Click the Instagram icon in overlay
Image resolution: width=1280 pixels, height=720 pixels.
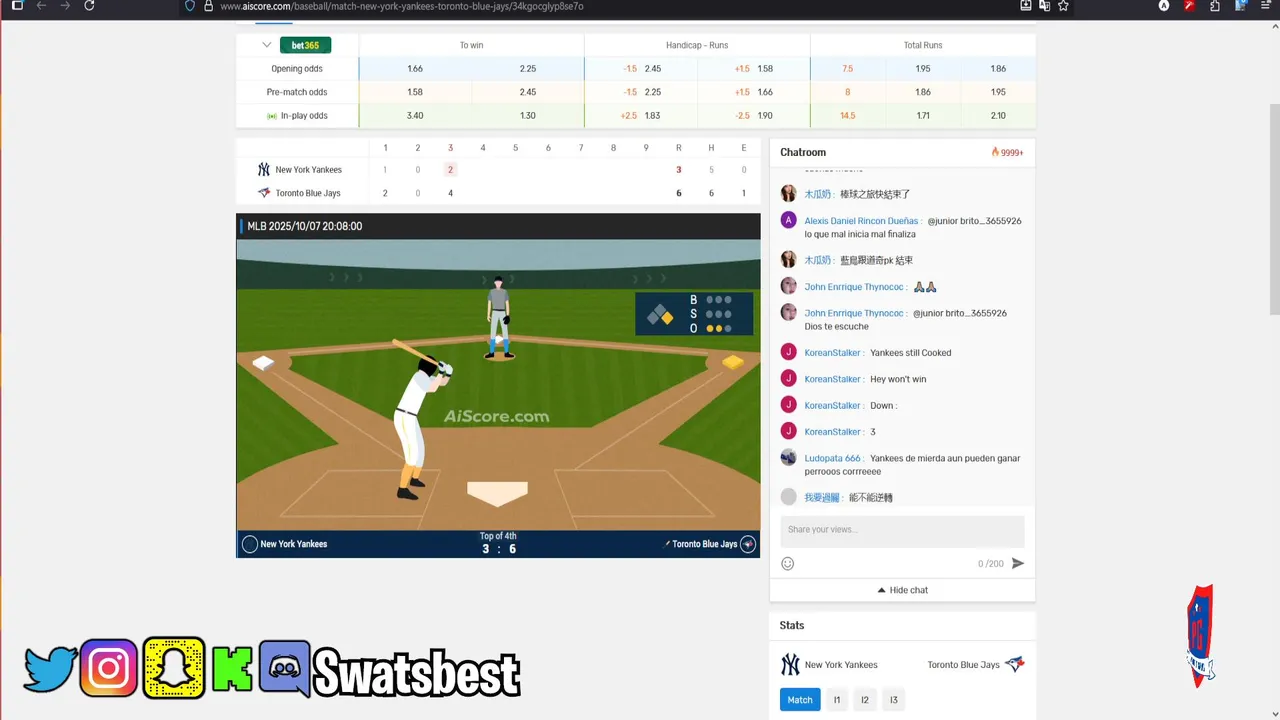coord(109,669)
